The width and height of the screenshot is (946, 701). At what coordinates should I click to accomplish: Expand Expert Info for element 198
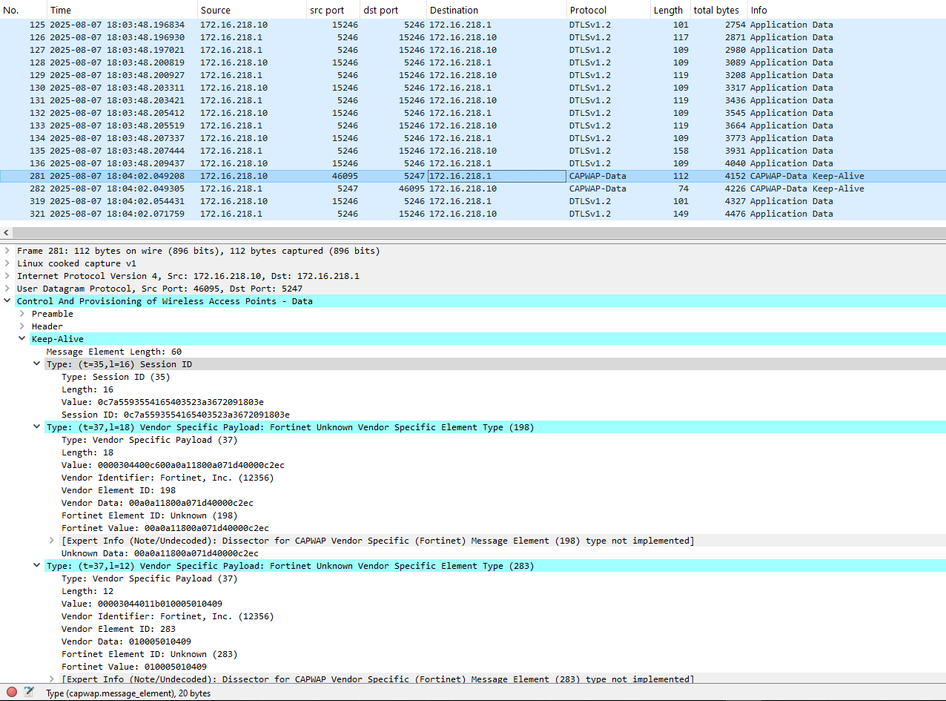pos(52,541)
